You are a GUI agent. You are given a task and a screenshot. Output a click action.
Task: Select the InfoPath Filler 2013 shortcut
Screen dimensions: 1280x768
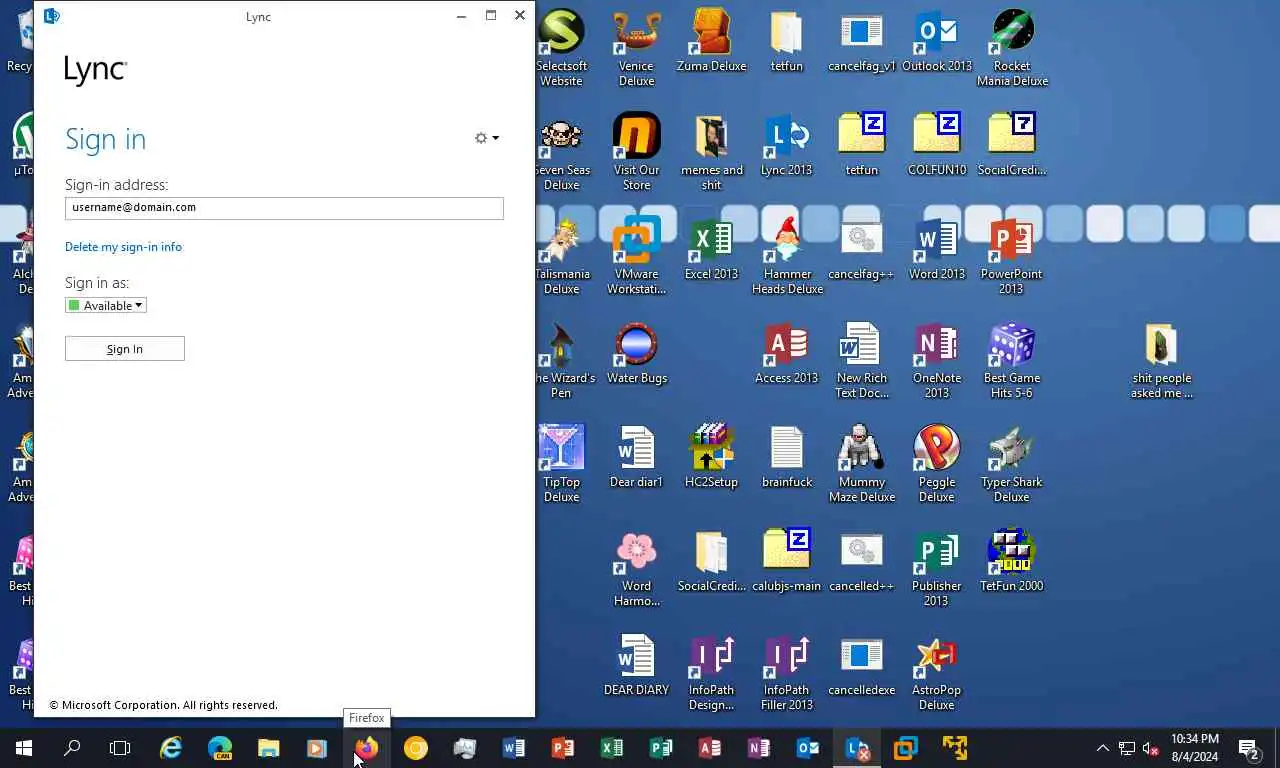(786, 672)
